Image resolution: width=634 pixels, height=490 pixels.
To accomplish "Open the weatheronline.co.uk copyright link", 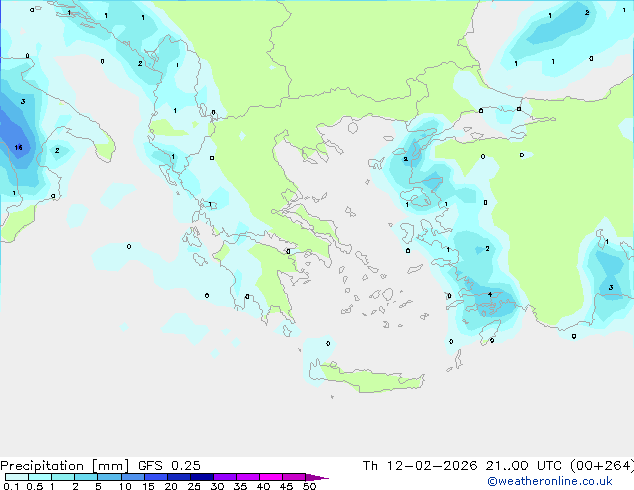I will coord(550,481).
